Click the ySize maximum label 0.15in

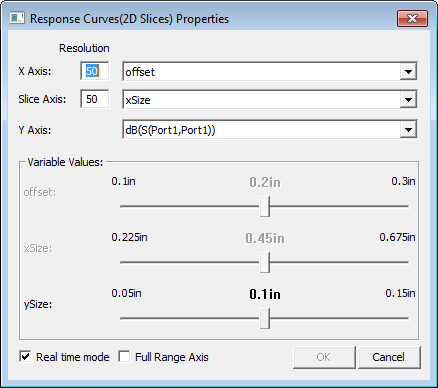pyautogui.click(x=400, y=293)
